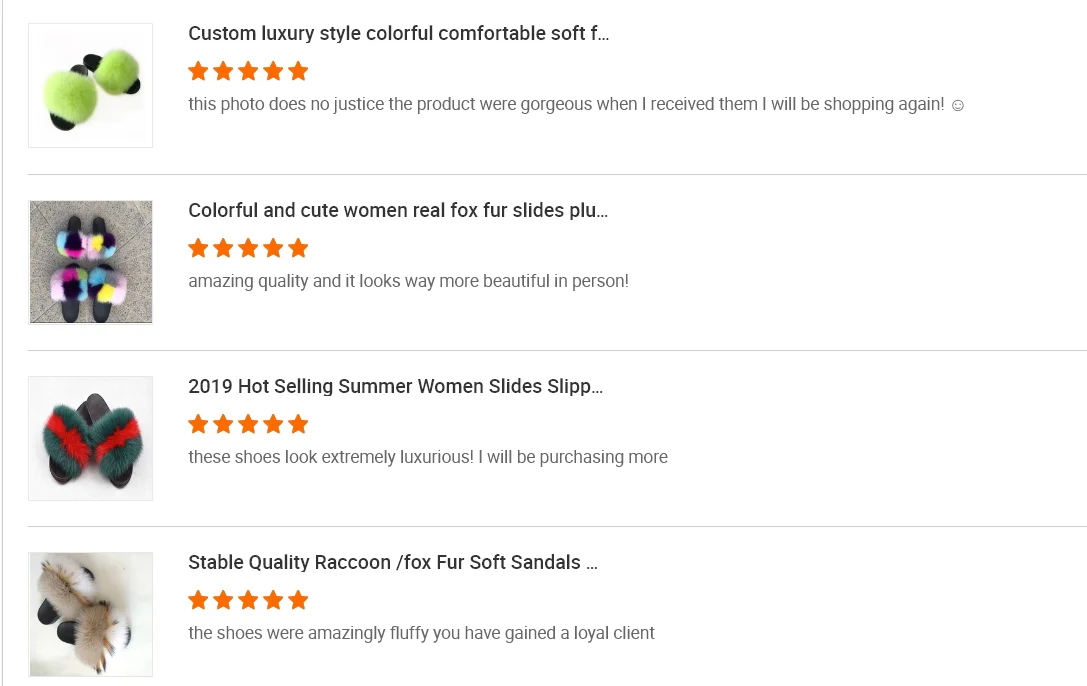
Task: Click the smiley emoji ending the first review
Action: tap(957, 105)
